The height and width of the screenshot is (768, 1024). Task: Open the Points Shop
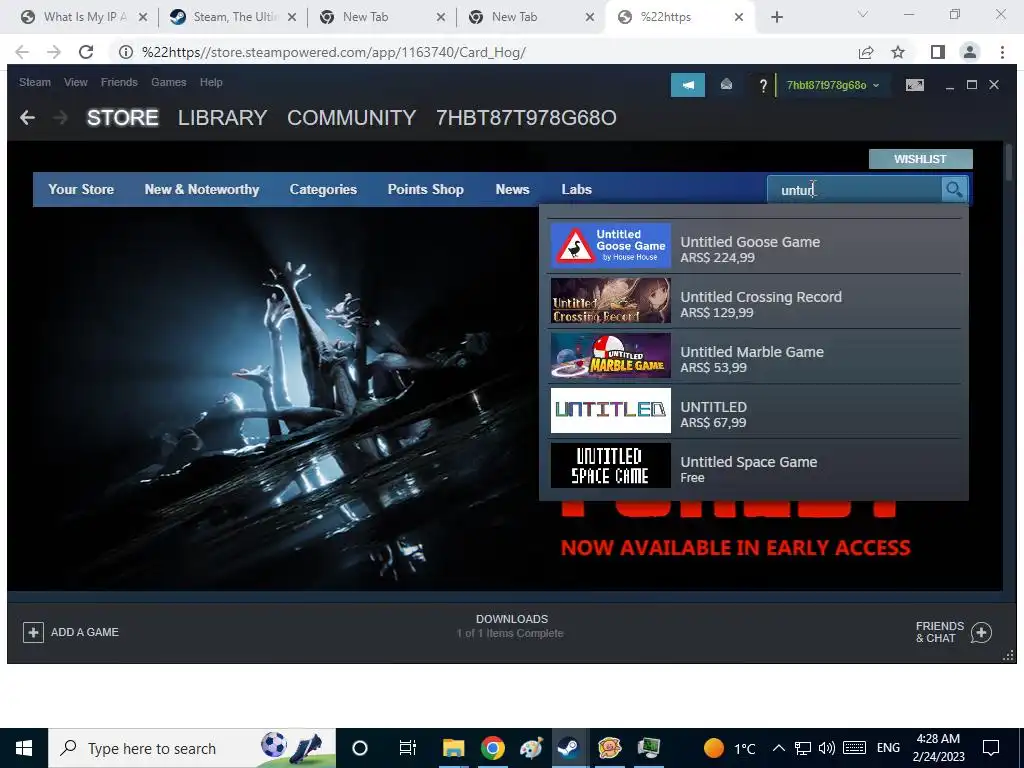[x=426, y=189]
